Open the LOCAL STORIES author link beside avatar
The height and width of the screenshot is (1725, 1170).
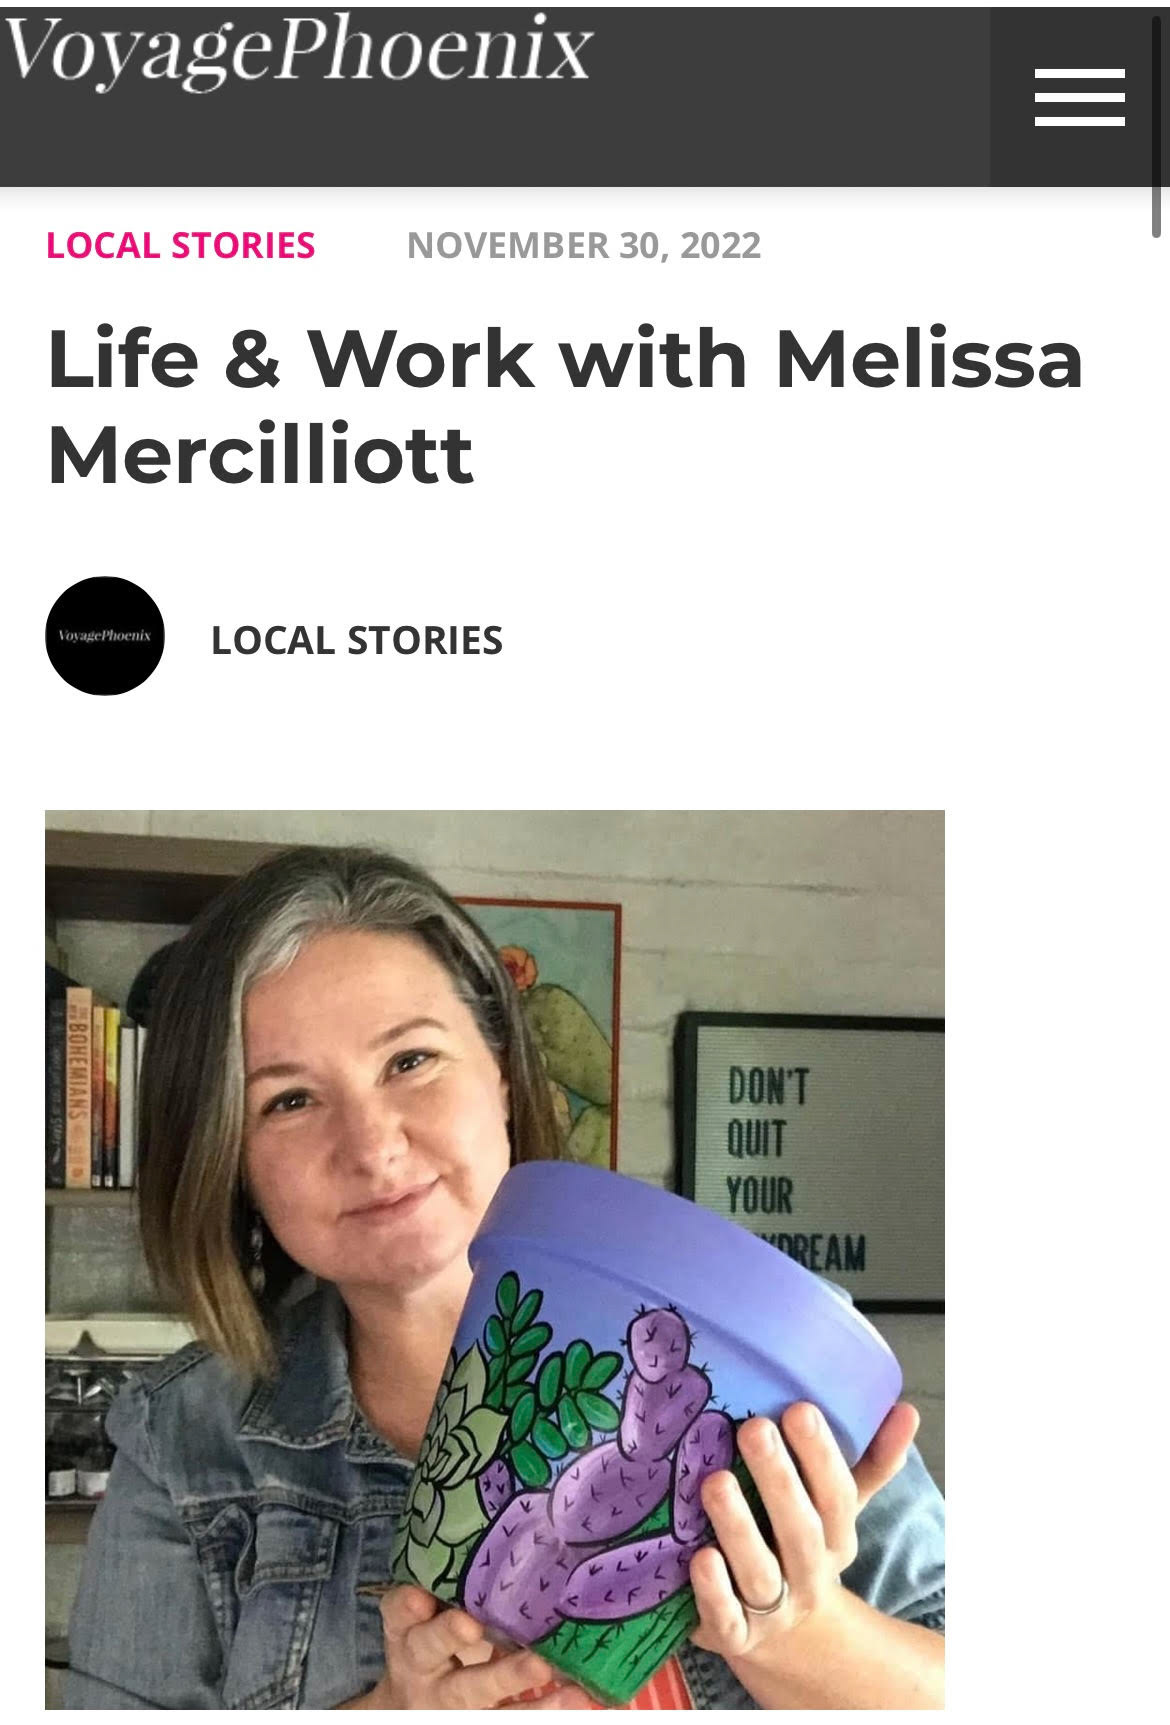(x=357, y=641)
